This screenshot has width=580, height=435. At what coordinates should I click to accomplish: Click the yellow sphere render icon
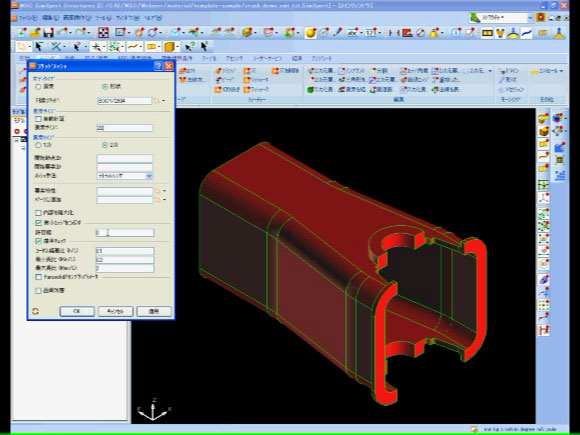tap(310, 33)
